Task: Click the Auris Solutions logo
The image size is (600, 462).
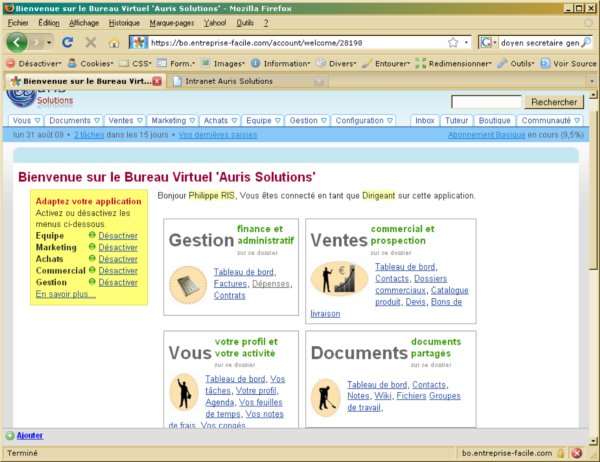Action: point(39,98)
